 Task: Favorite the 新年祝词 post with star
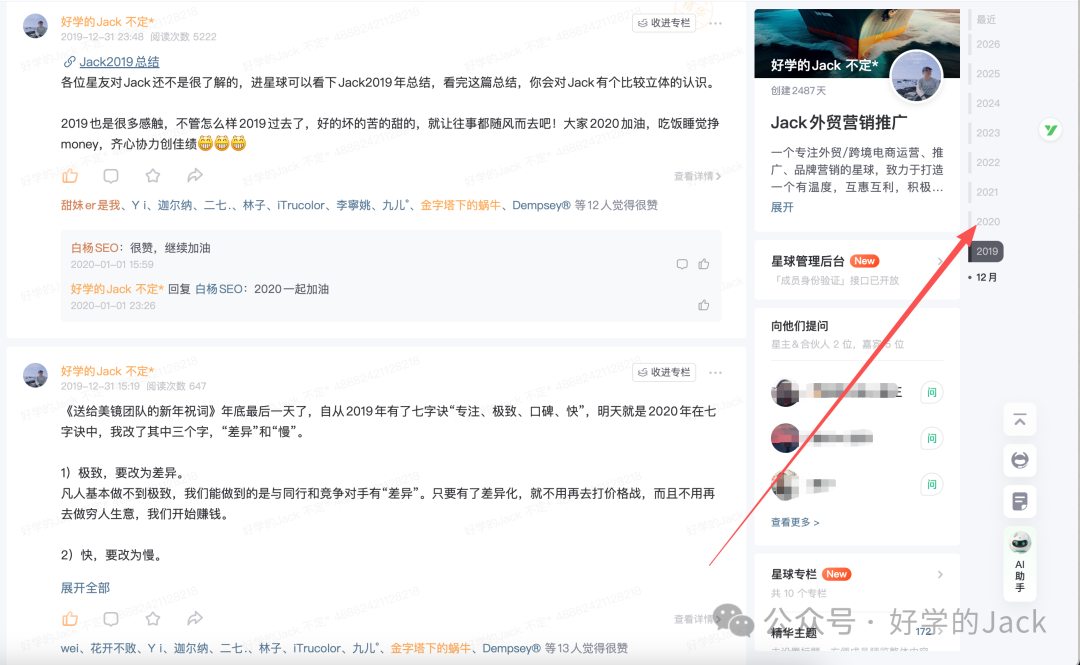tap(153, 619)
